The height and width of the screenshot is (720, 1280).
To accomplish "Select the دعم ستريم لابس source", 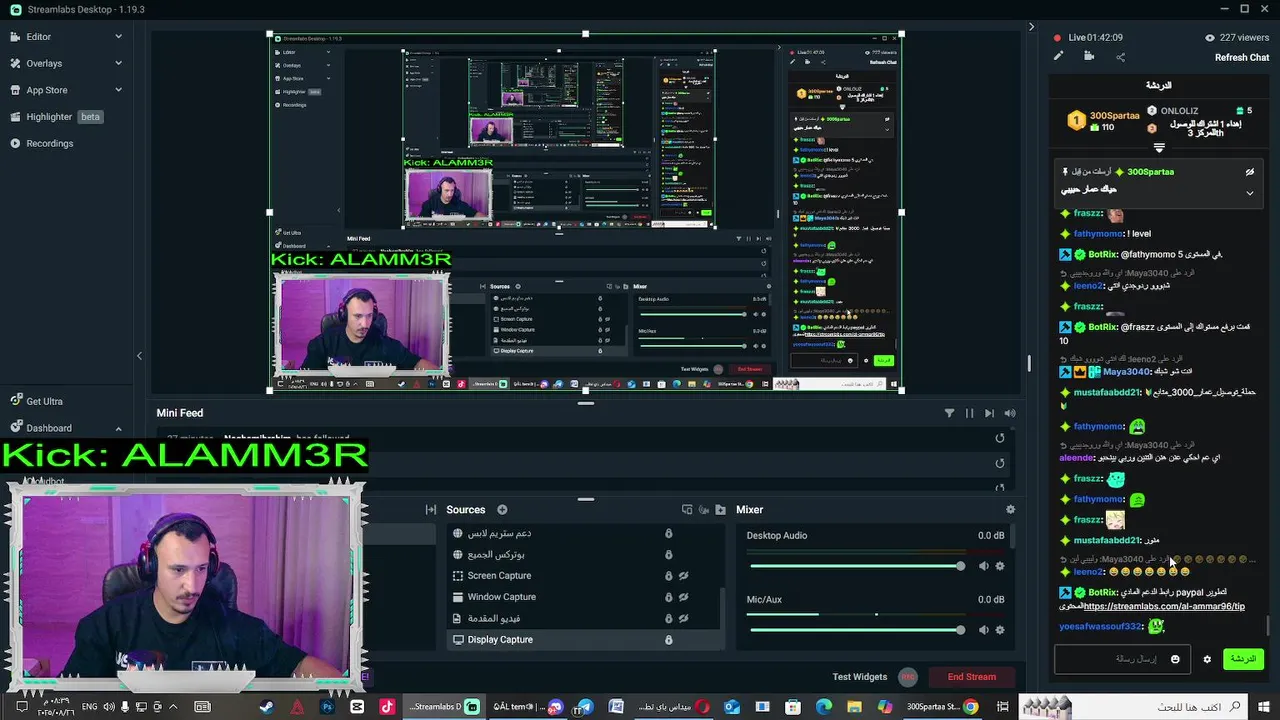I will (585, 533).
